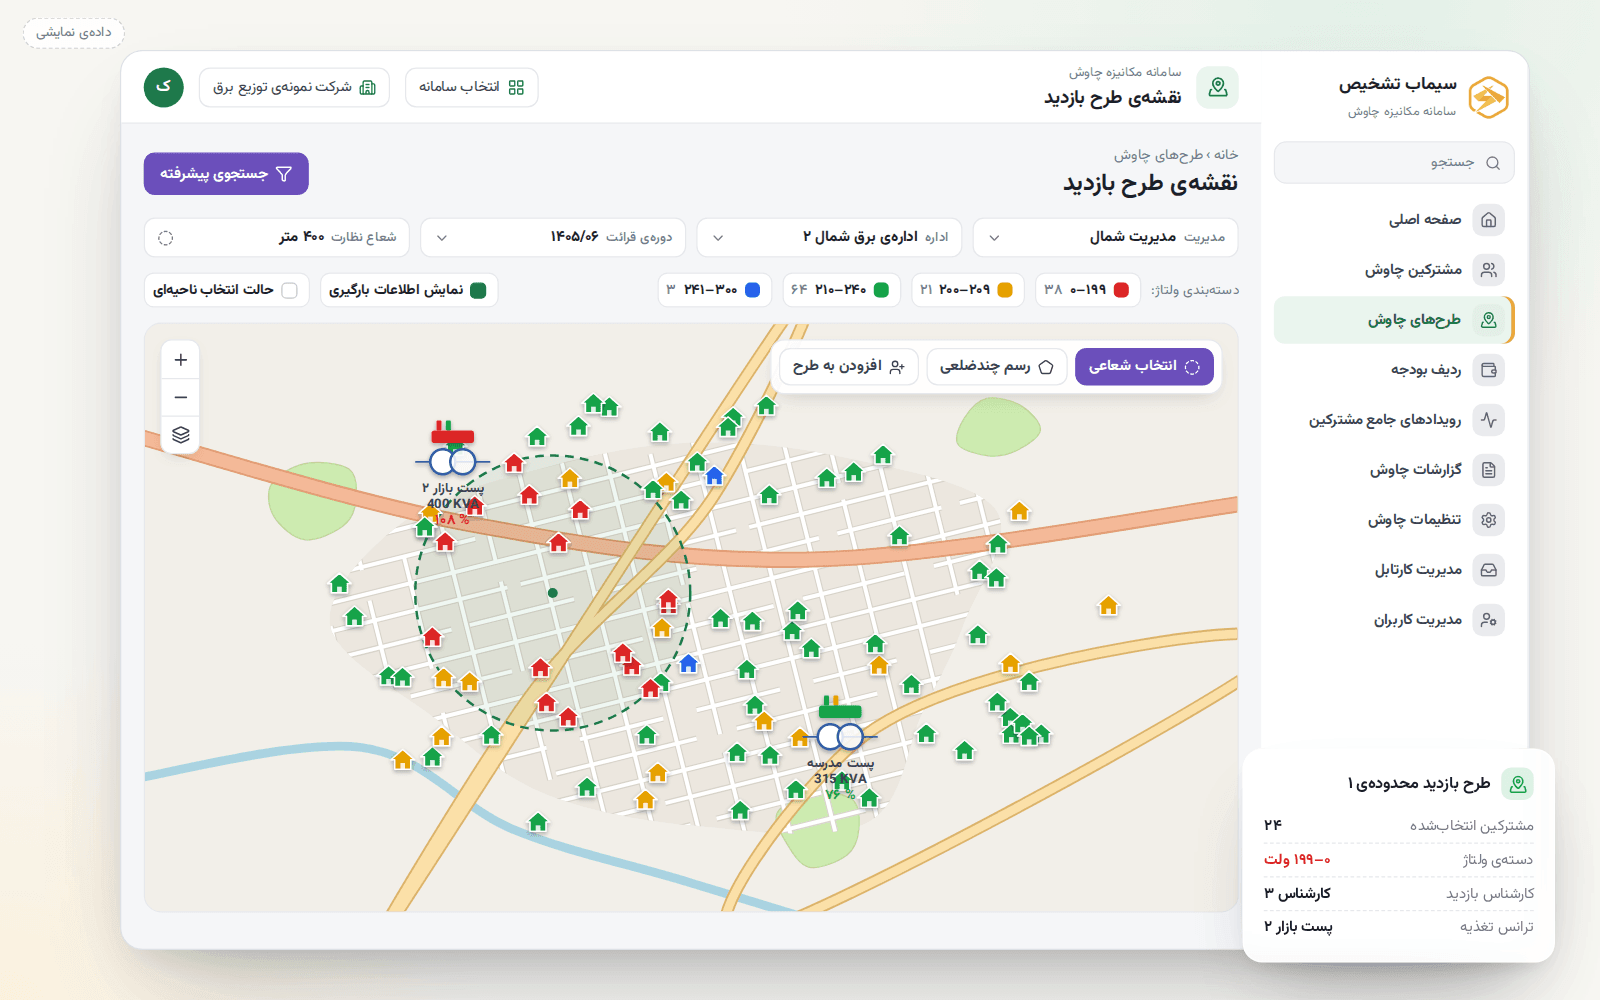Click the user-cog icon beside مدیریت کاربران
Image resolution: width=1600 pixels, height=1000 pixels.
(1489, 620)
